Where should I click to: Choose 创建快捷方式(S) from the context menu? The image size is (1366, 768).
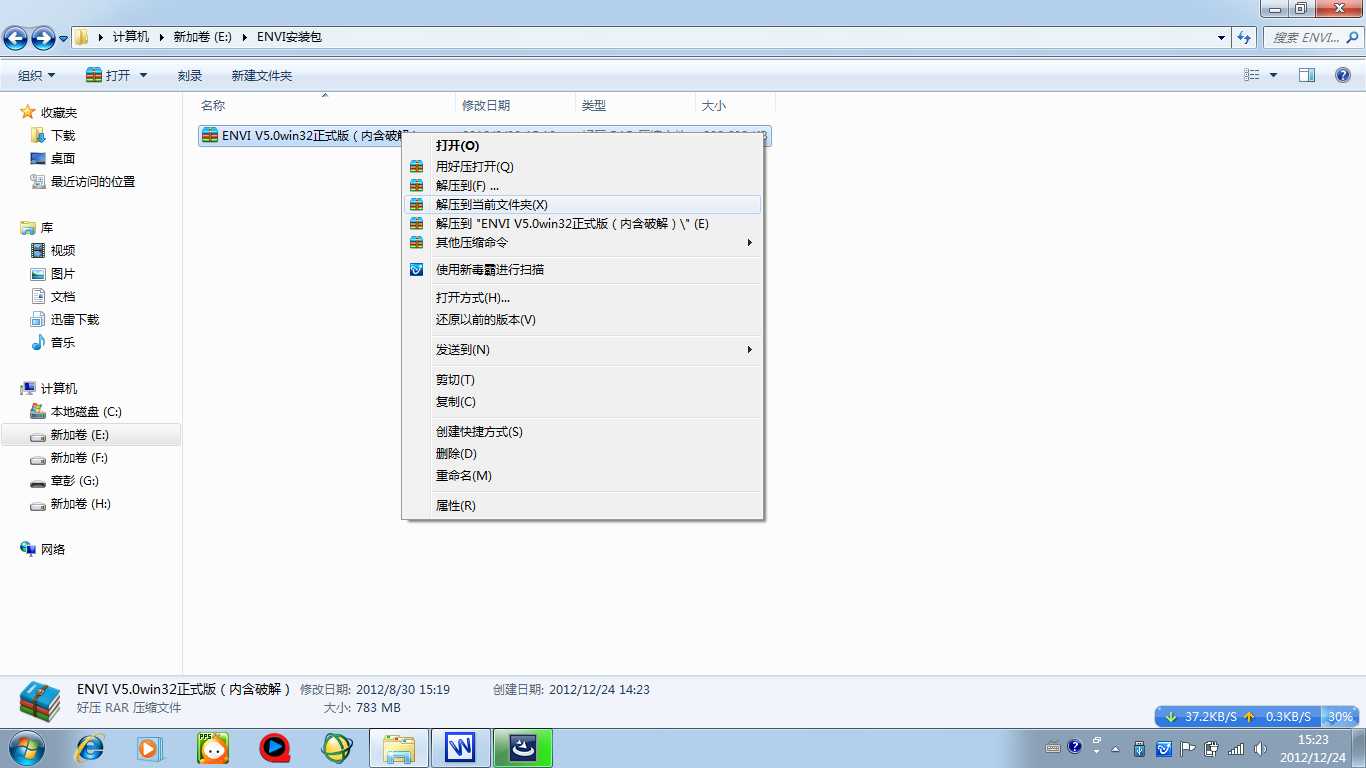coord(582,432)
